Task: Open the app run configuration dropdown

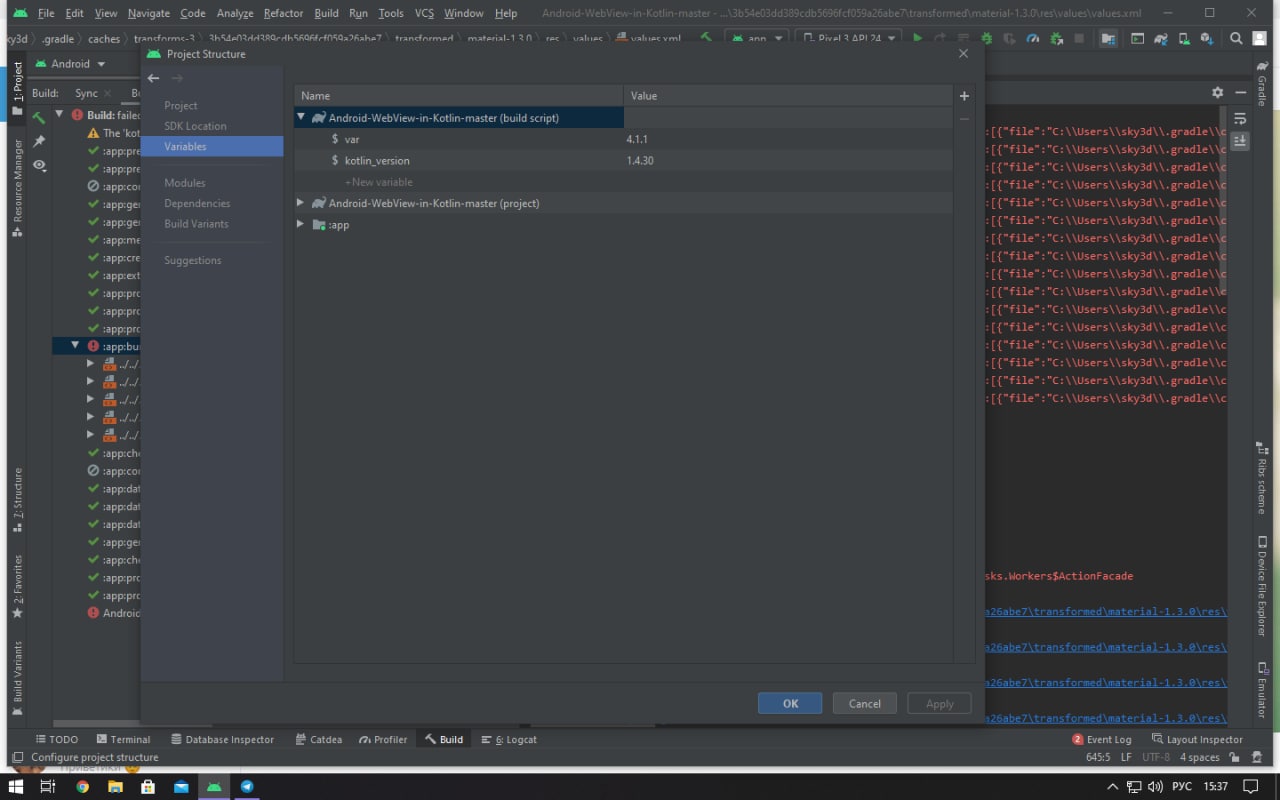Action: pos(755,39)
